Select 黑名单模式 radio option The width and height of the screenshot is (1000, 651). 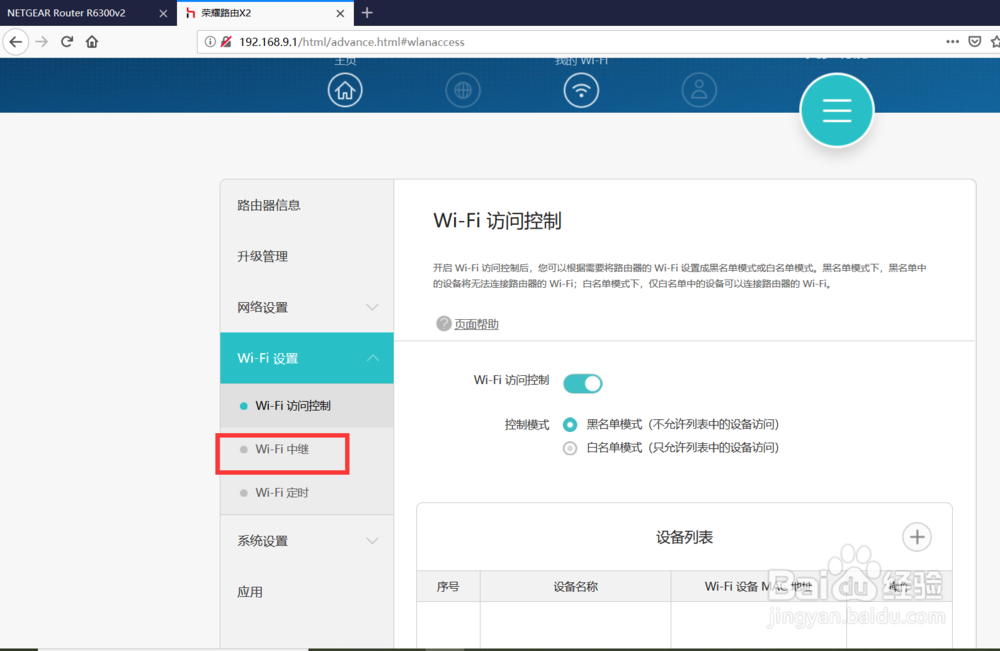570,425
